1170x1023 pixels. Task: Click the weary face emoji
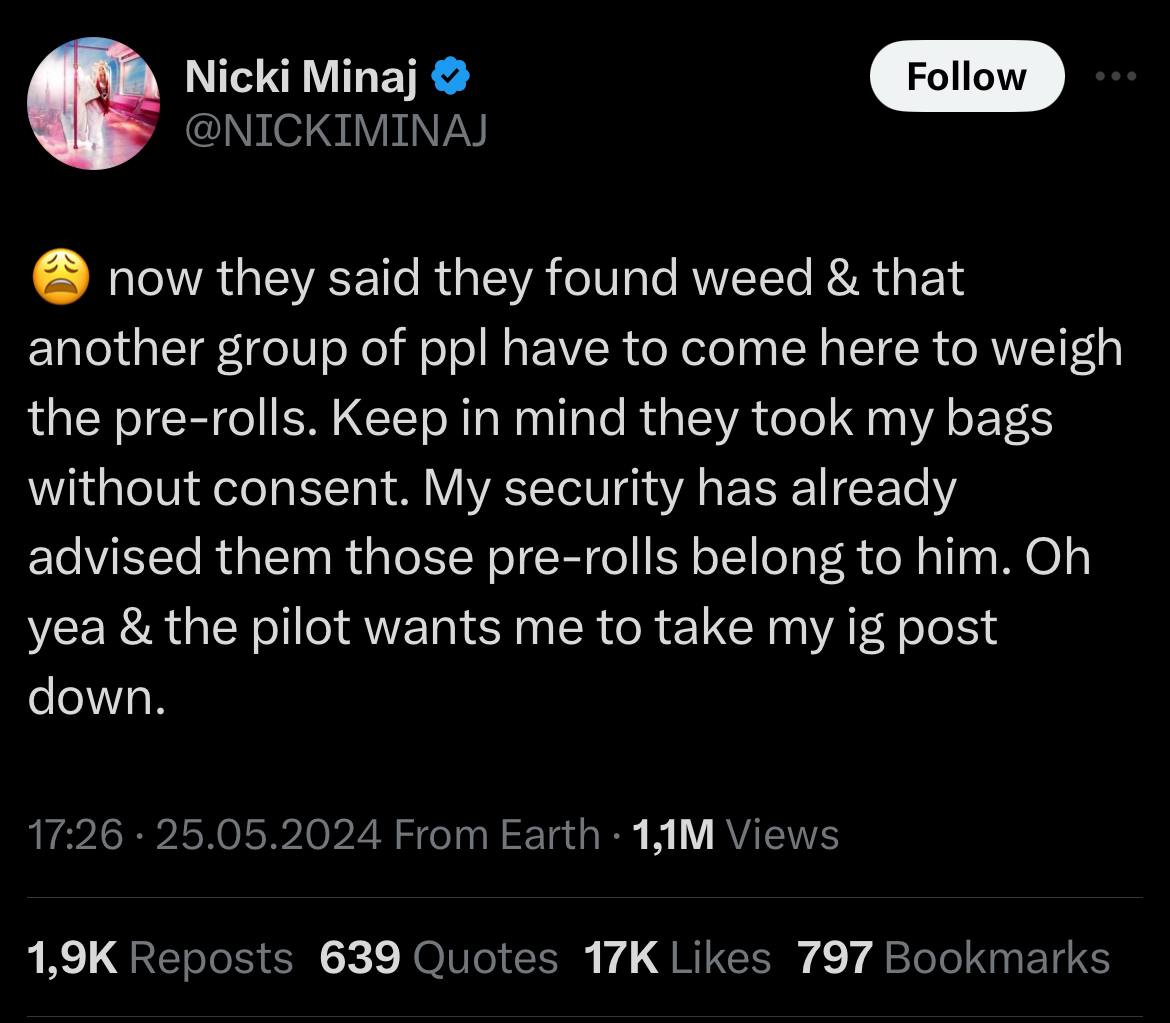point(62,278)
